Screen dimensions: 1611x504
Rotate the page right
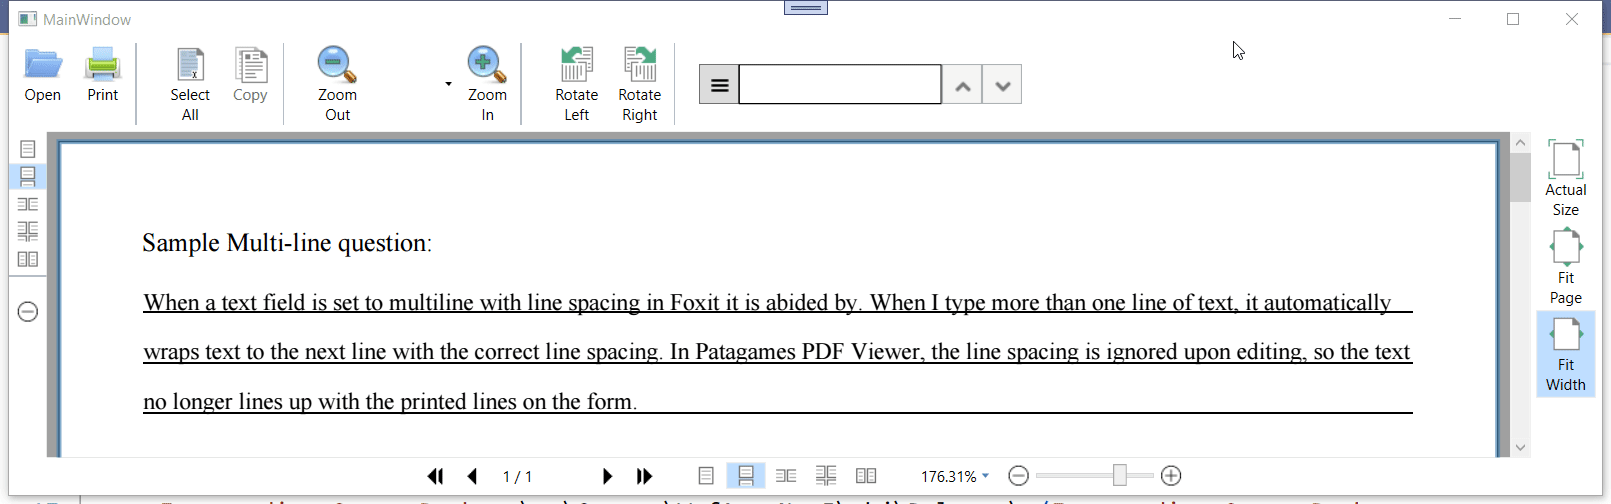point(640,64)
